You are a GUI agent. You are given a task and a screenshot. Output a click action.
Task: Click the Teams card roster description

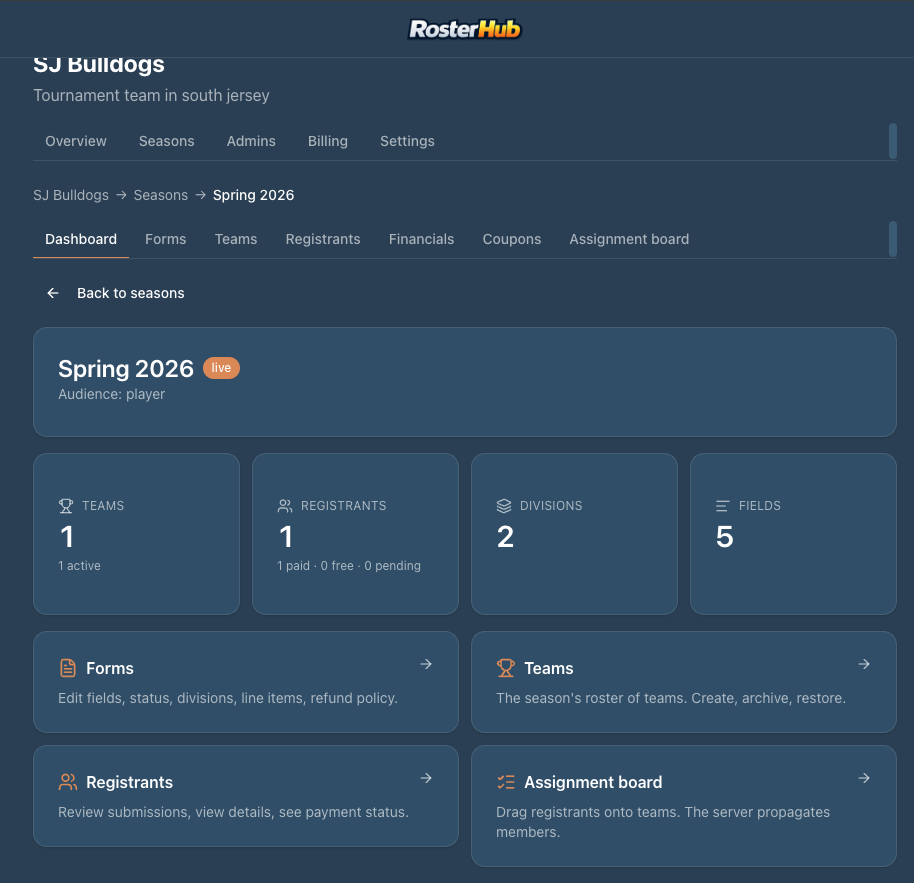point(671,698)
